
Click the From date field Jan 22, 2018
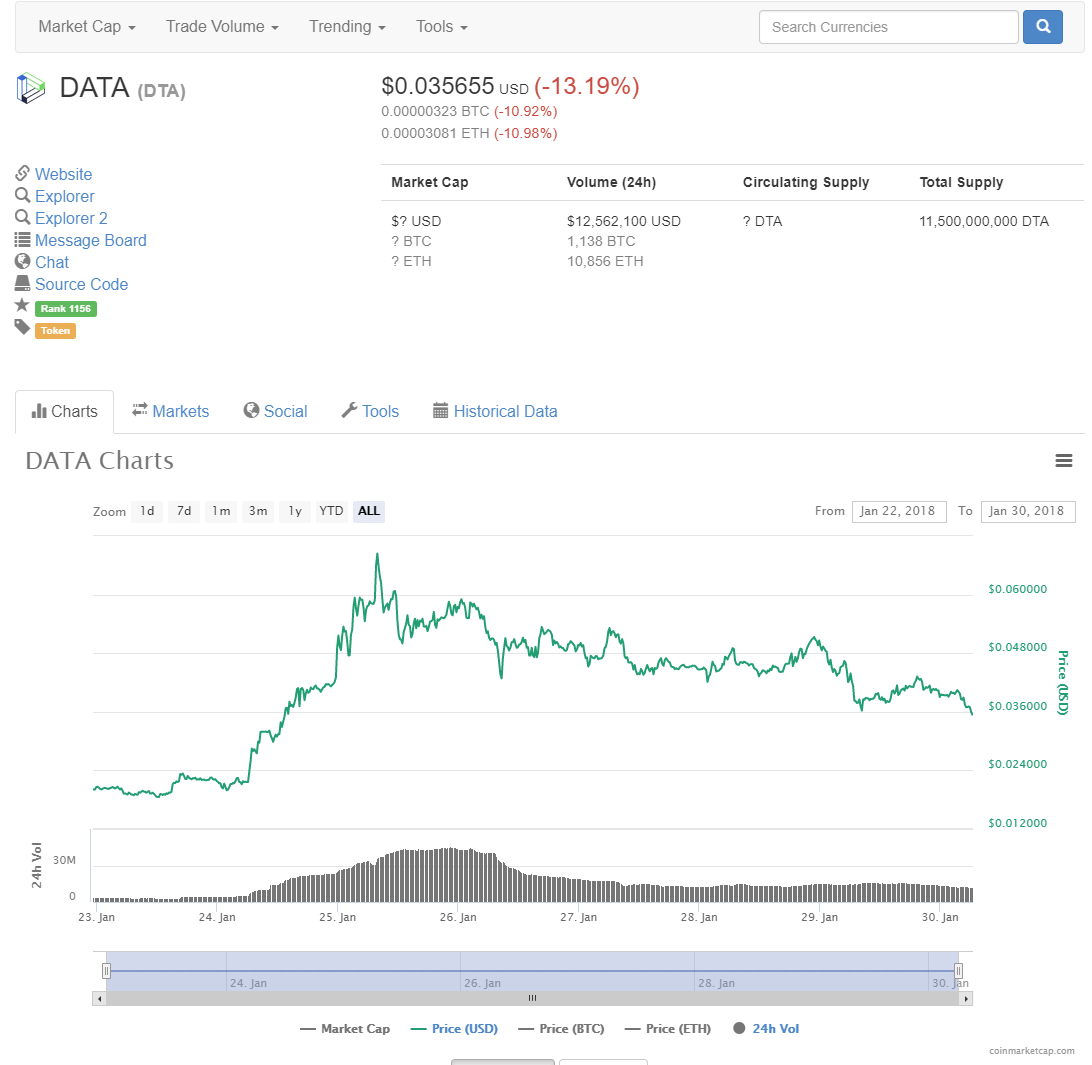coord(898,511)
